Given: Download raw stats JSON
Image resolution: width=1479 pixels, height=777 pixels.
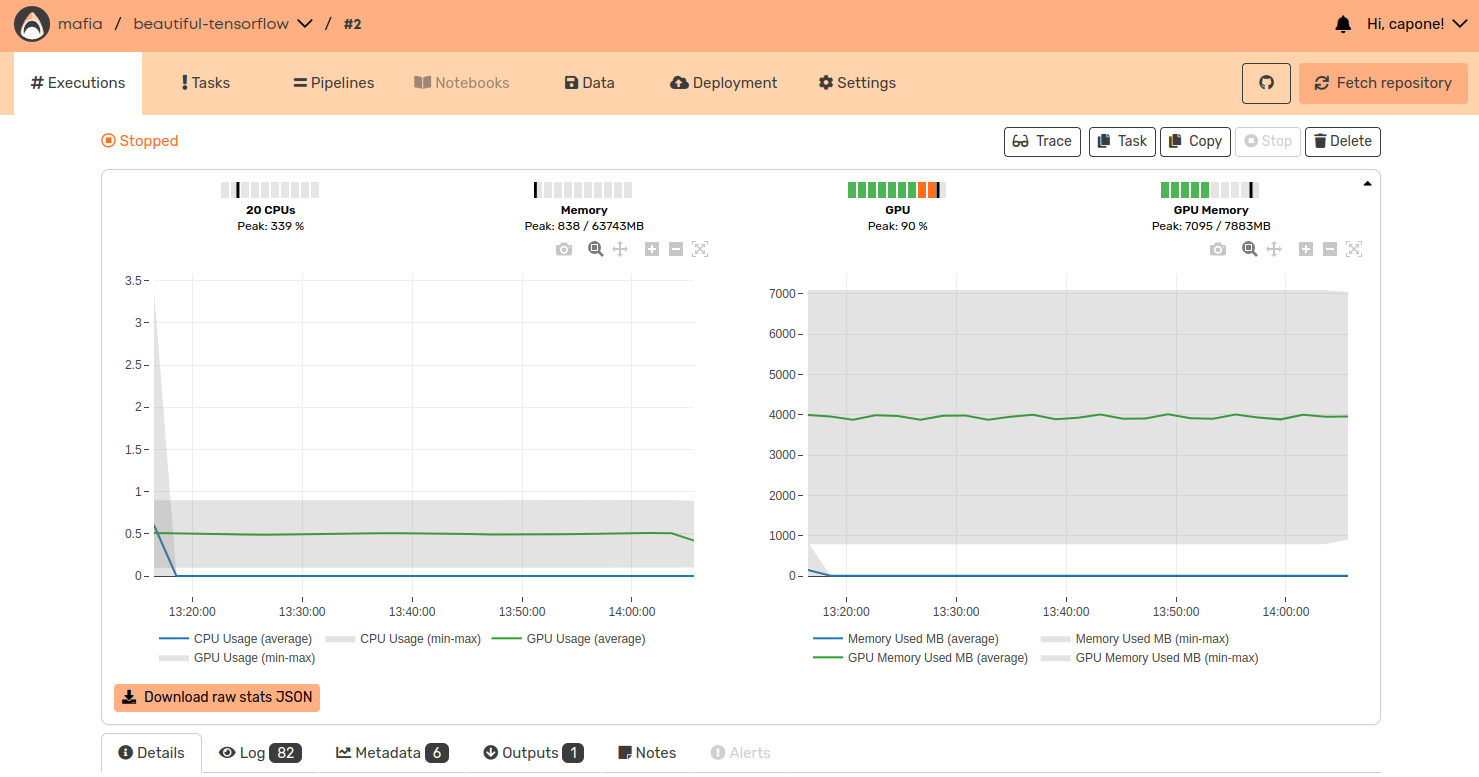Looking at the screenshot, I should coord(217,697).
